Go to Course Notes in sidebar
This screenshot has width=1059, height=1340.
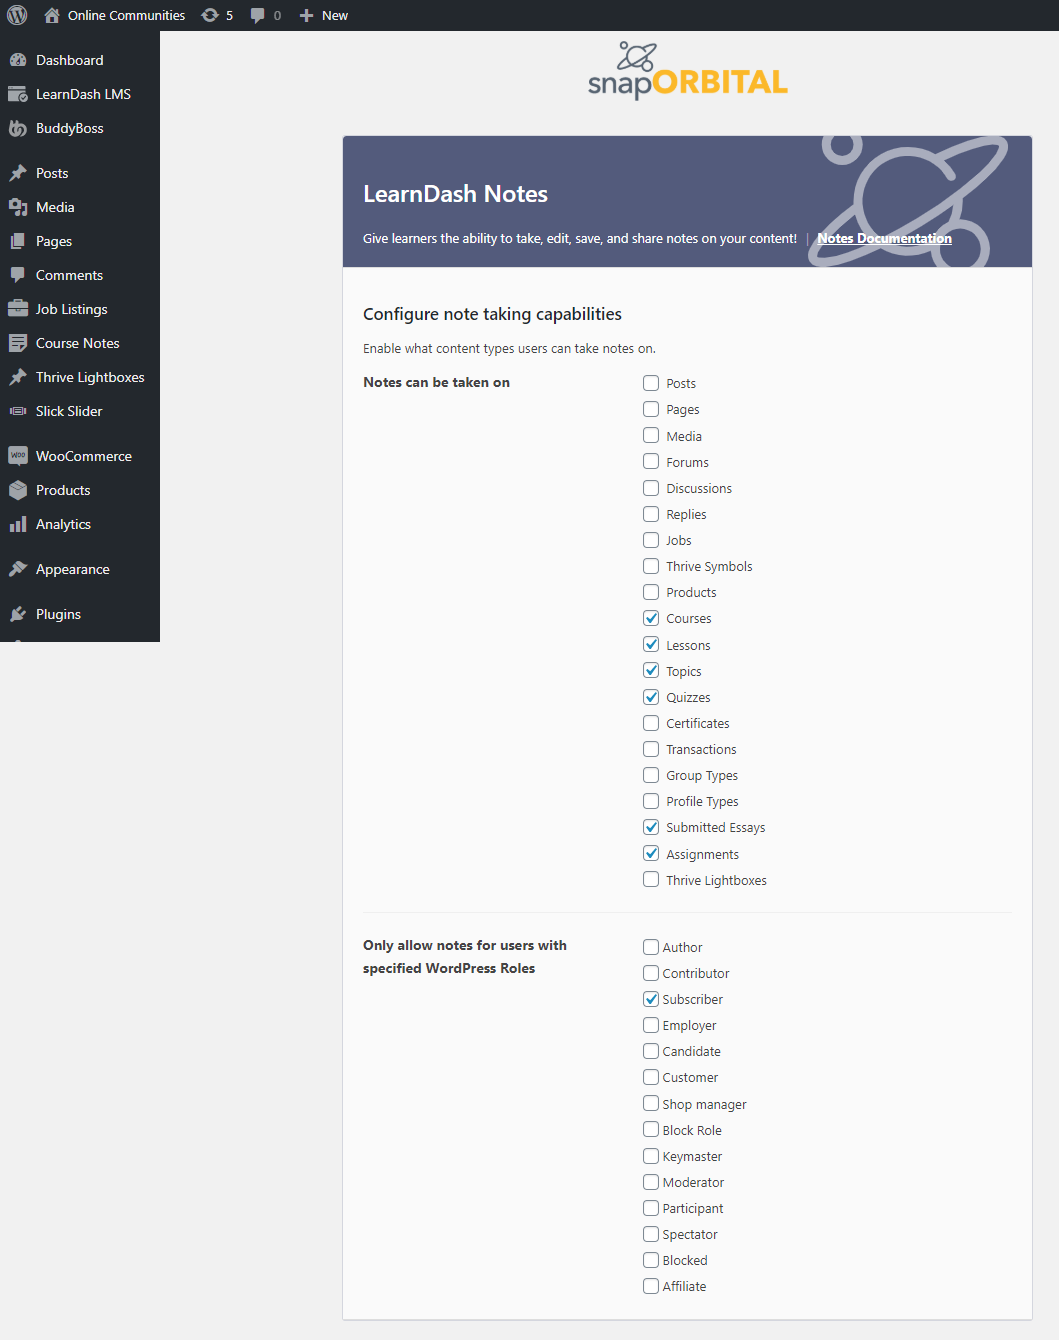point(77,343)
